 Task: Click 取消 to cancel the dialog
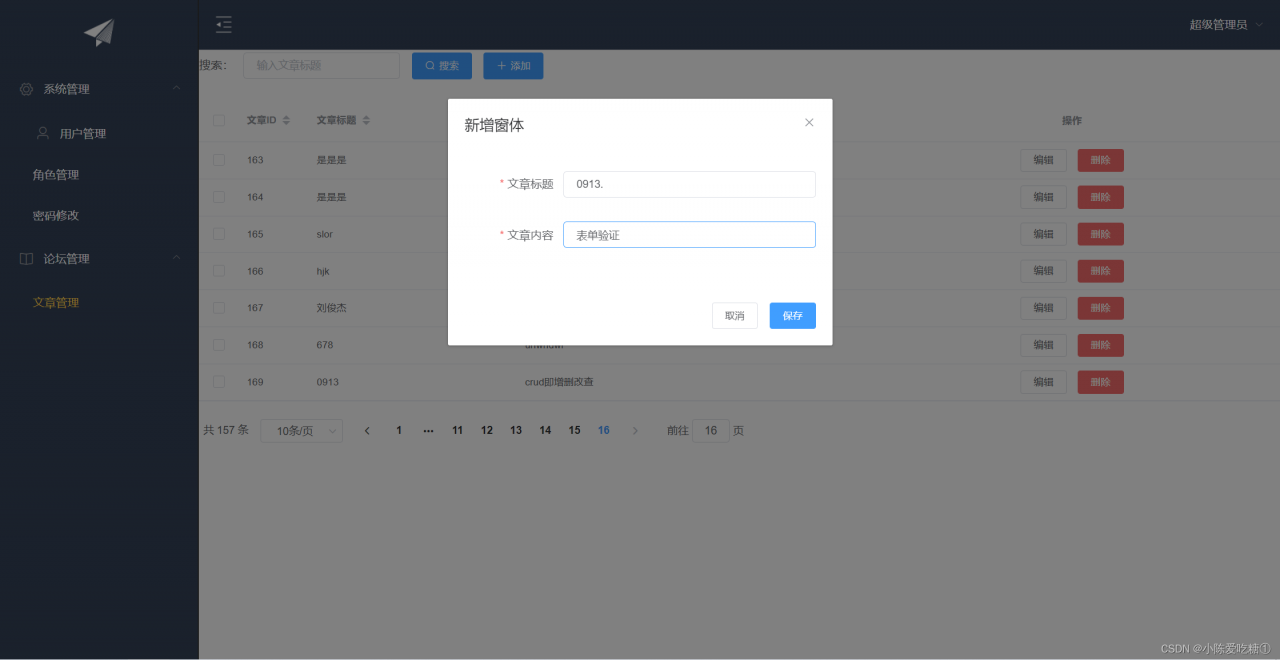click(x=735, y=316)
